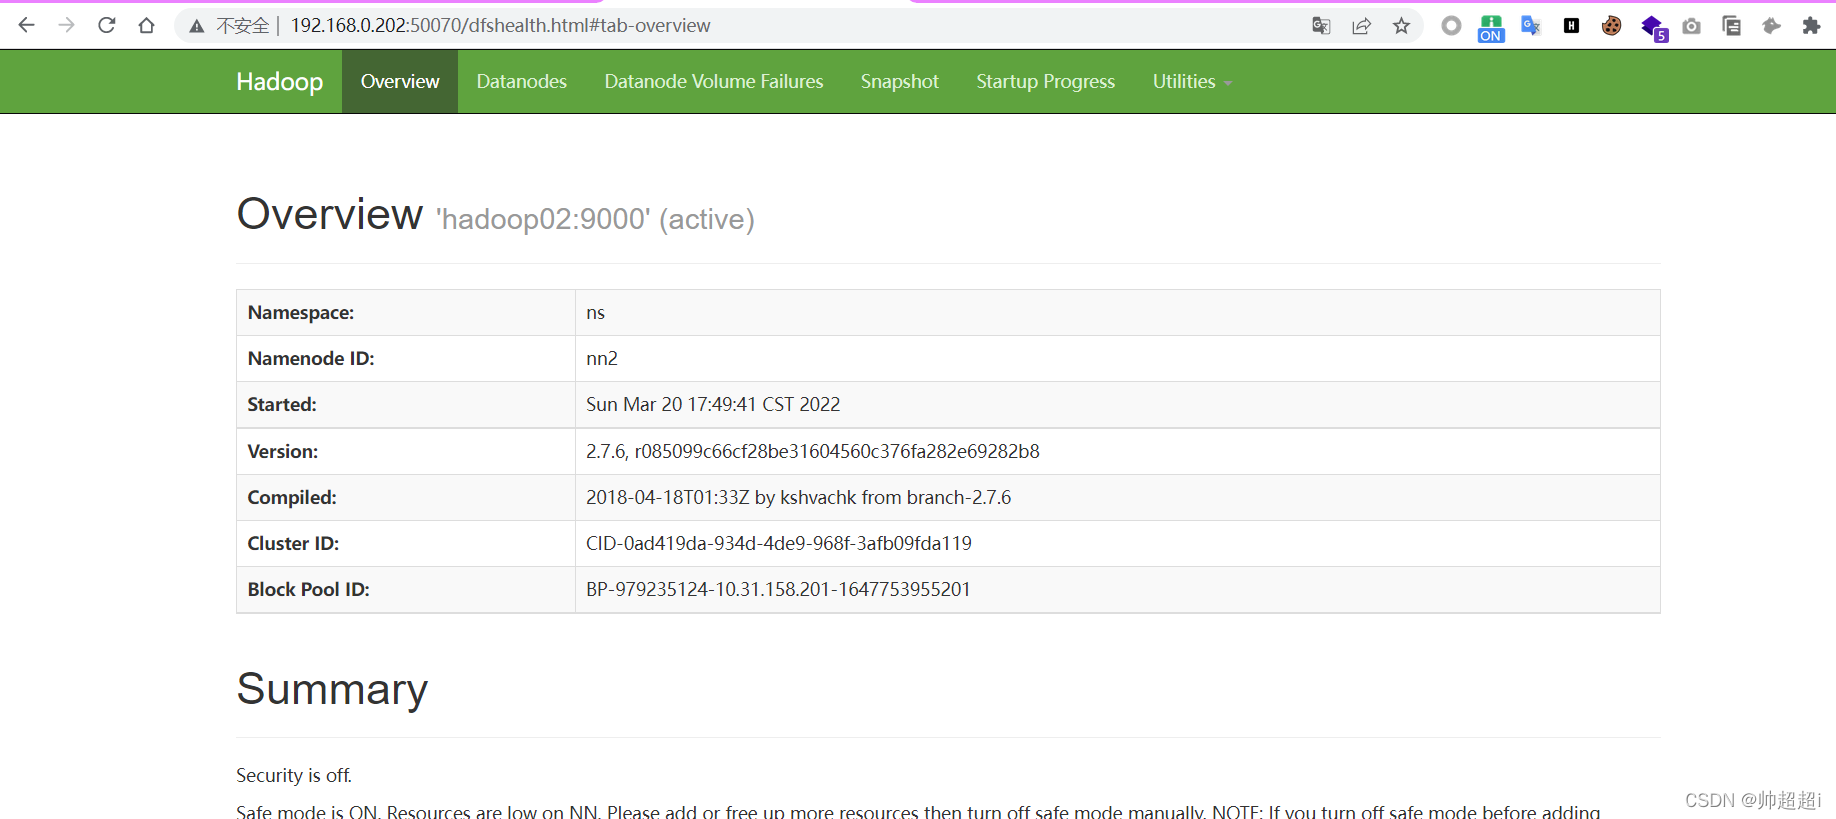Image resolution: width=1836 pixels, height=819 pixels.
Task: Click the Namespace value 'ns'
Action: pos(596,313)
